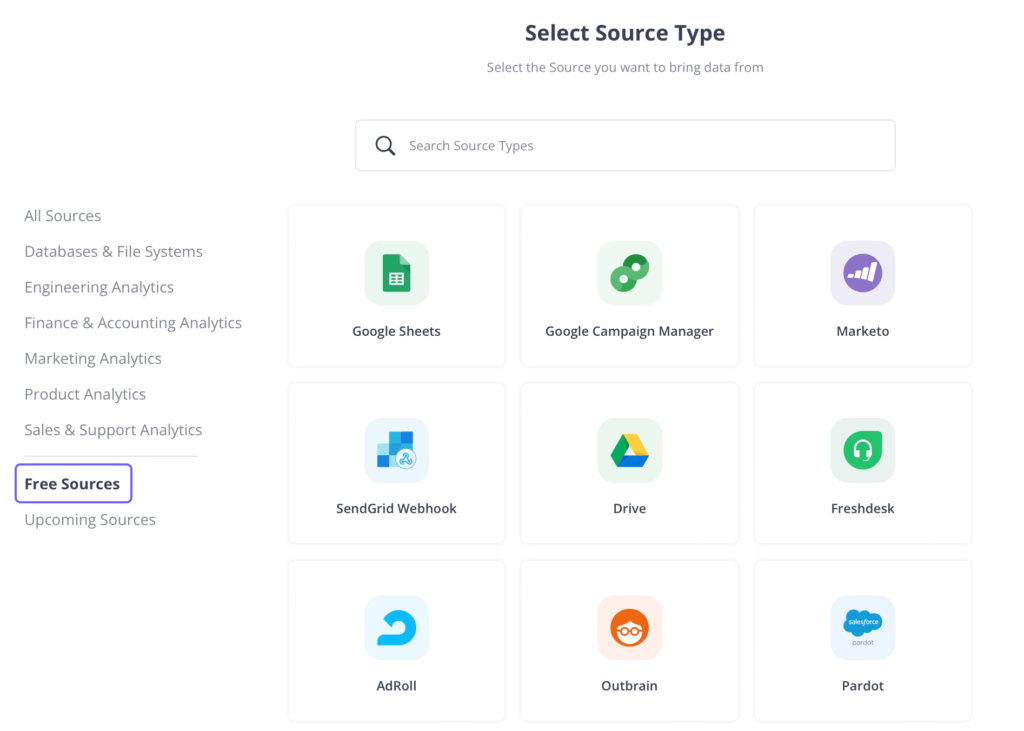1024x731 pixels.
Task: Select Sales & Support Analytics category
Action: click(113, 430)
